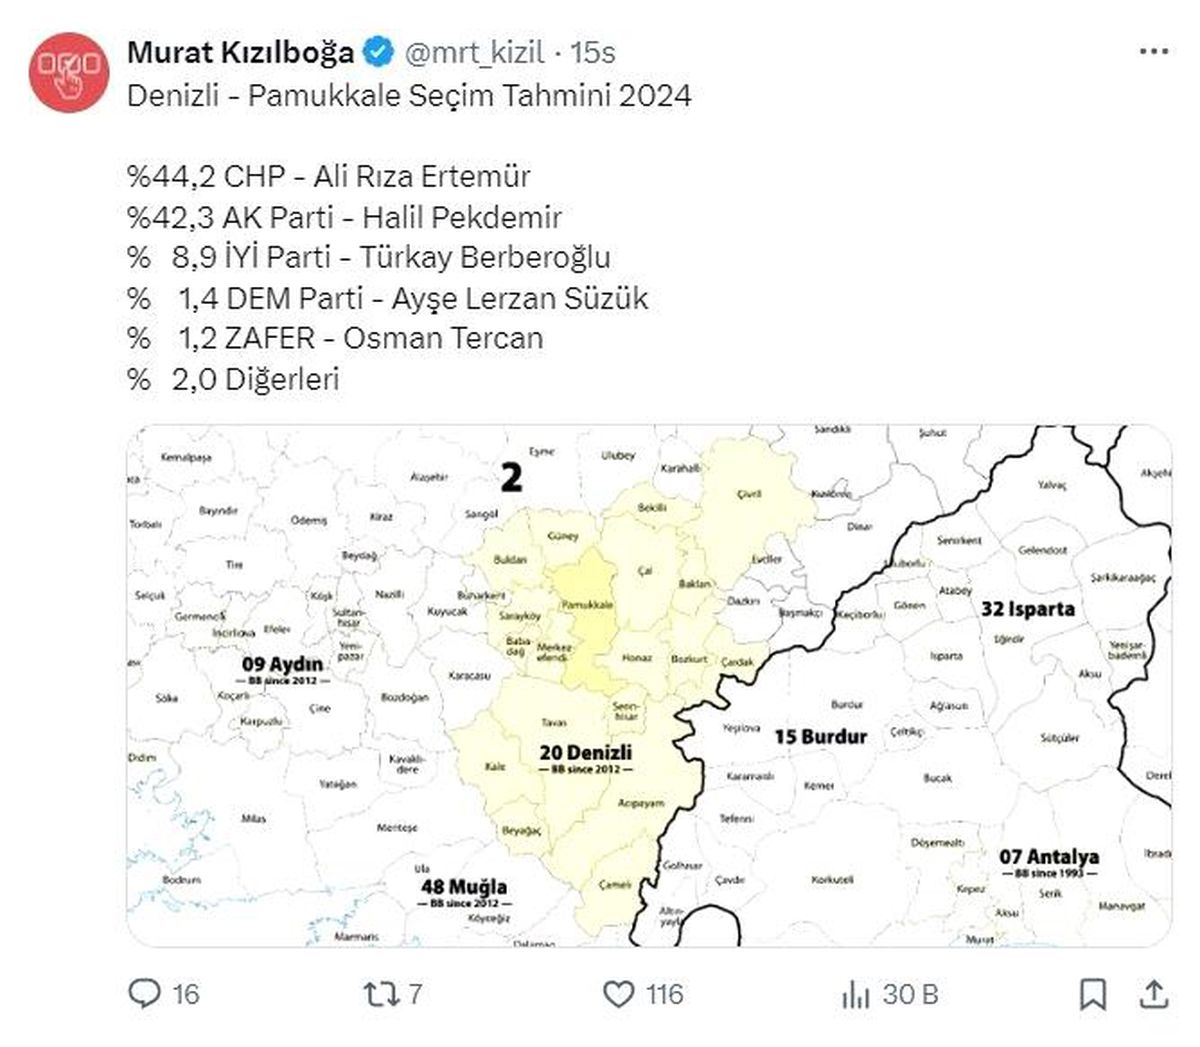This screenshot has height=1047, width=1200.
Task: Open the @mrt_kizil handle link
Action: (474, 52)
